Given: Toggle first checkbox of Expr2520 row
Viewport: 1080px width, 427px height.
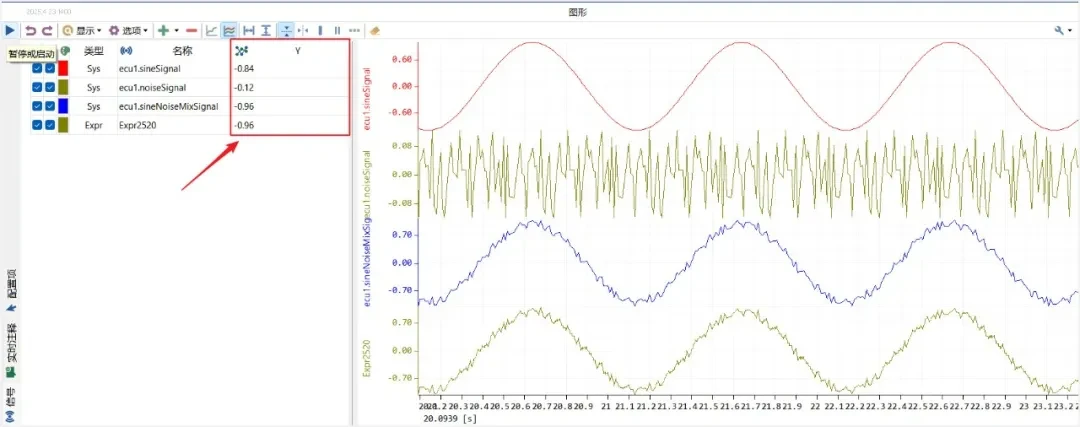Looking at the screenshot, I should pyautogui.click(x=37, y=125).
